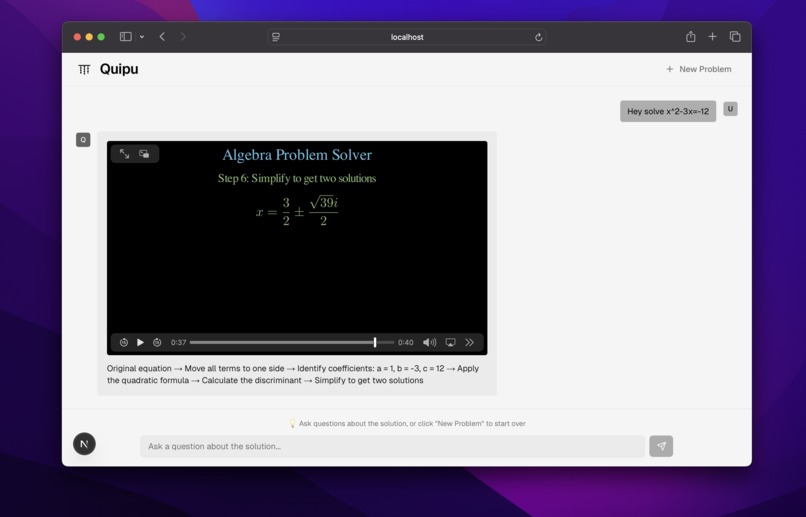
Task: Open the website settings icon in the address bar
Action: coord(276,37)
